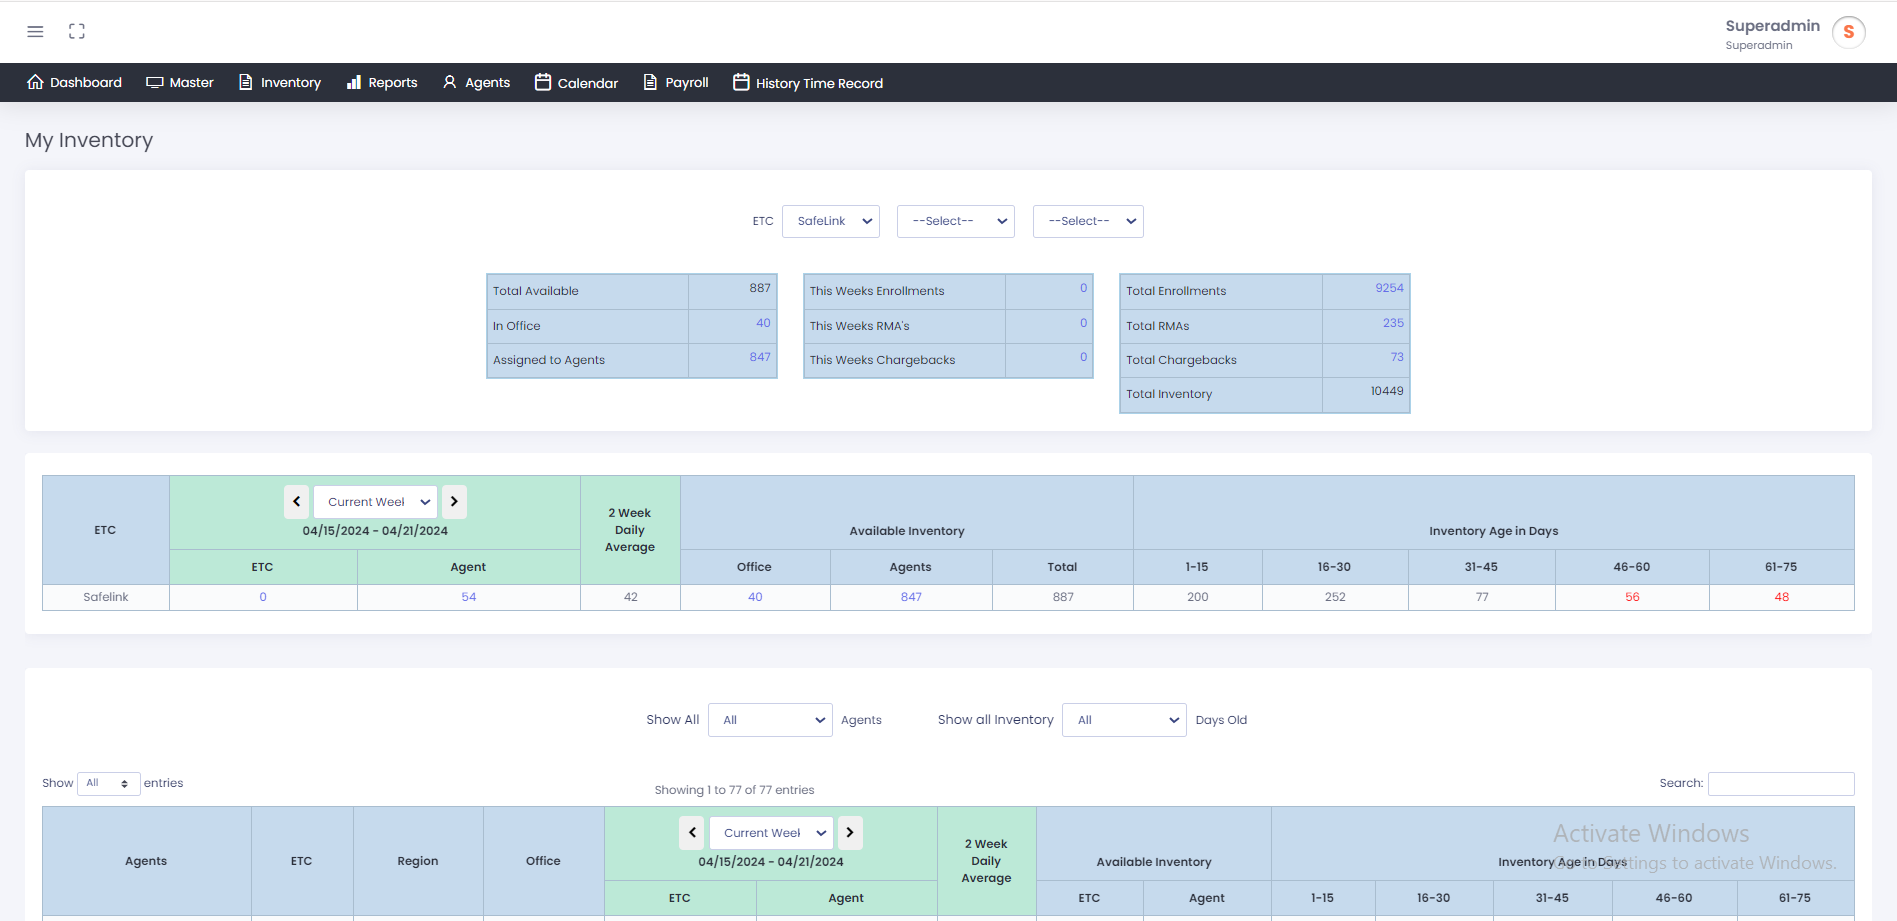Click the My Inventory page heading

[x=89, y=140]
